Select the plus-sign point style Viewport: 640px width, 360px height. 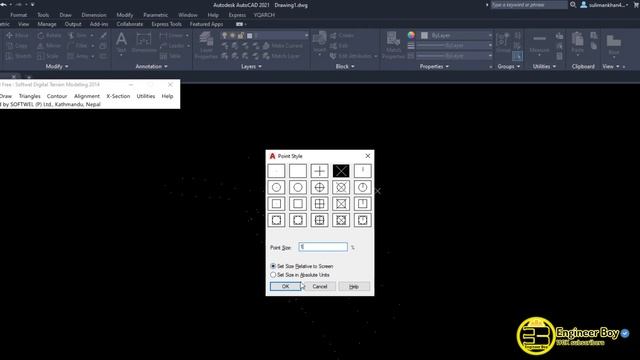(320, 171)
